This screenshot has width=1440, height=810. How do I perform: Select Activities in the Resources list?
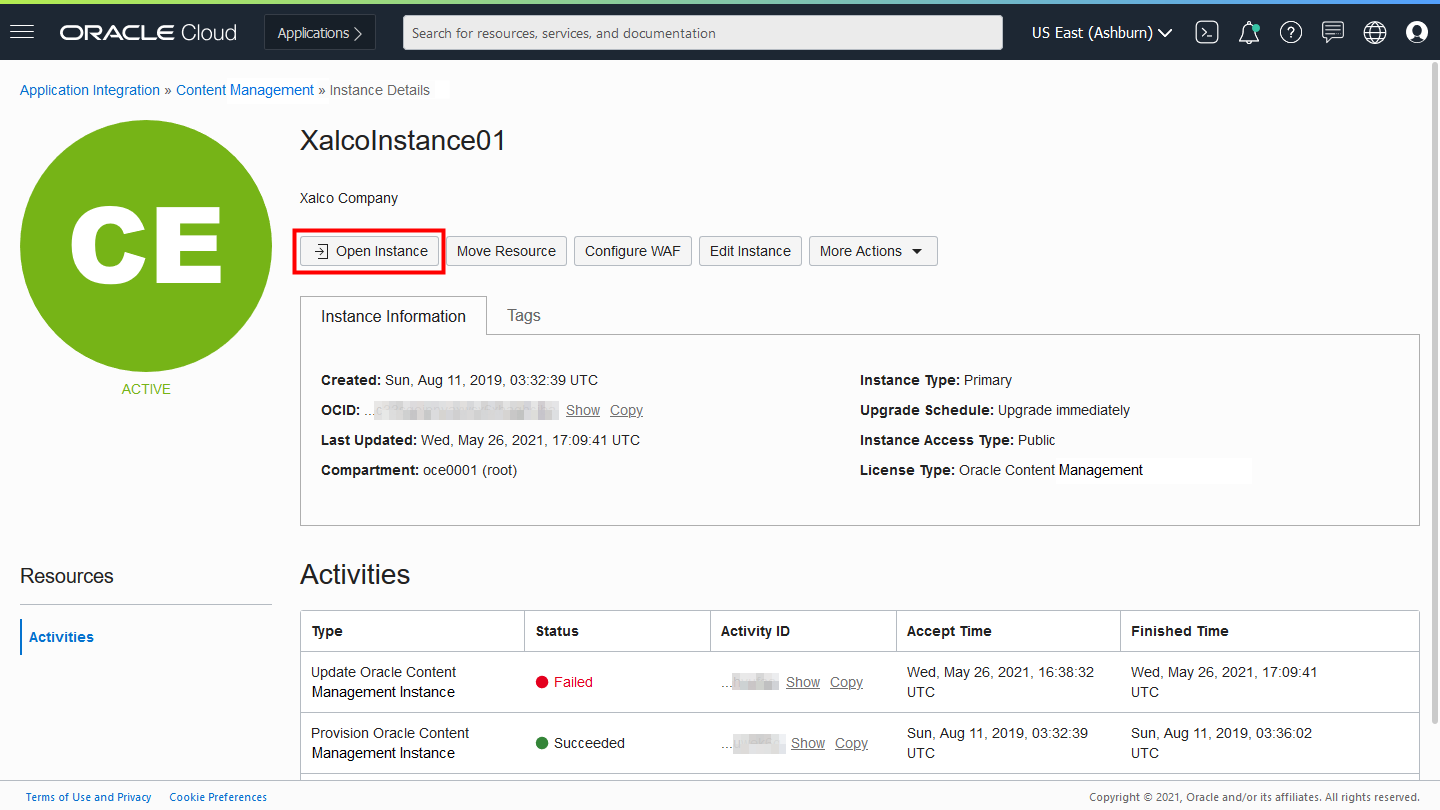pyautogui.click(x=61, y=637)
